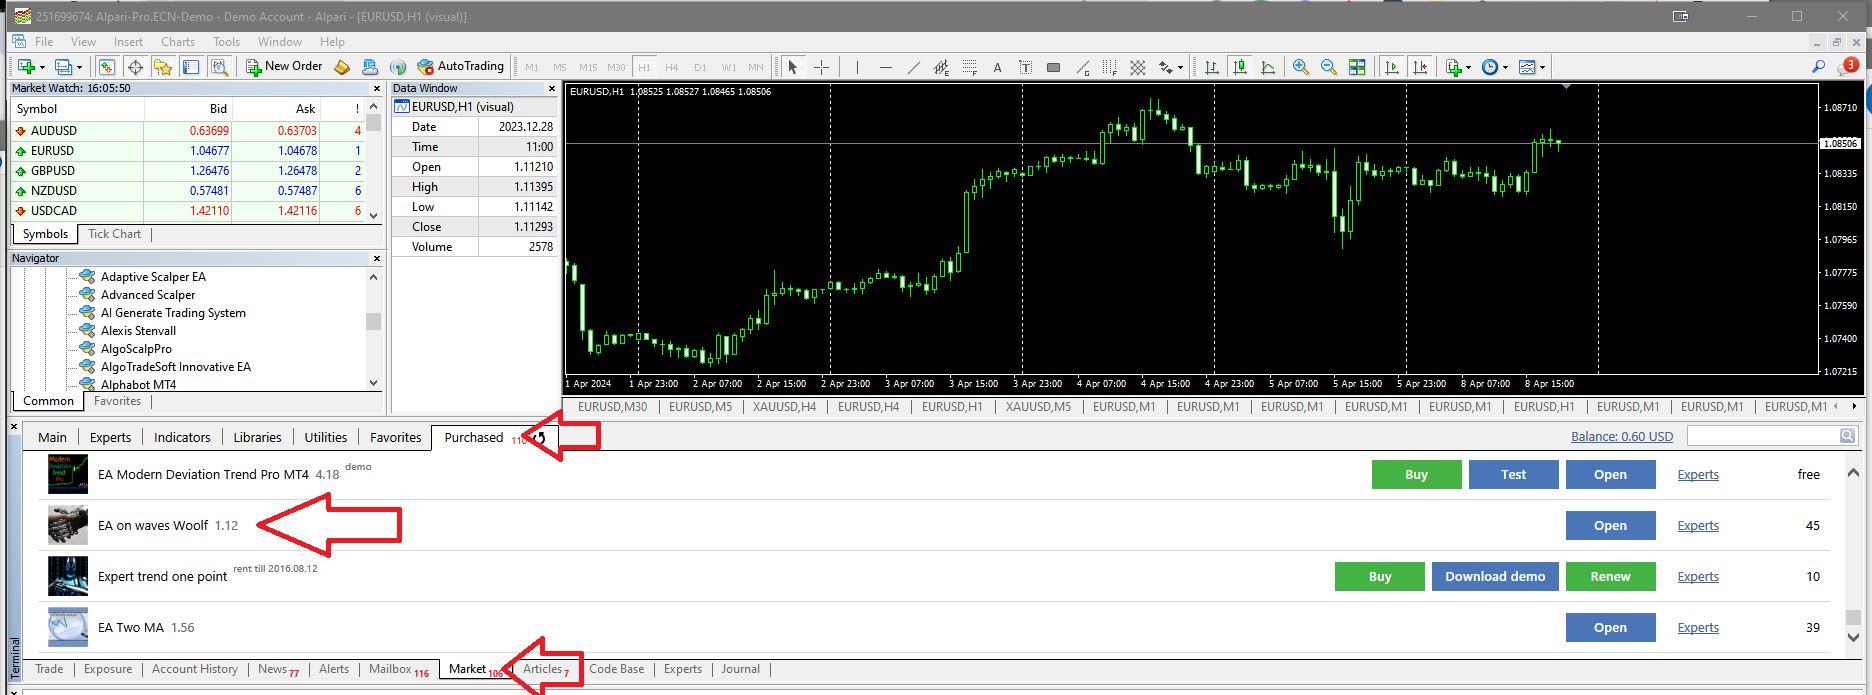The width and height of the screenshot is (1872, 695).
Task: Select AlgoScalpPro in the Navigator
Action: pyautogui.click(x=136, y=349)
